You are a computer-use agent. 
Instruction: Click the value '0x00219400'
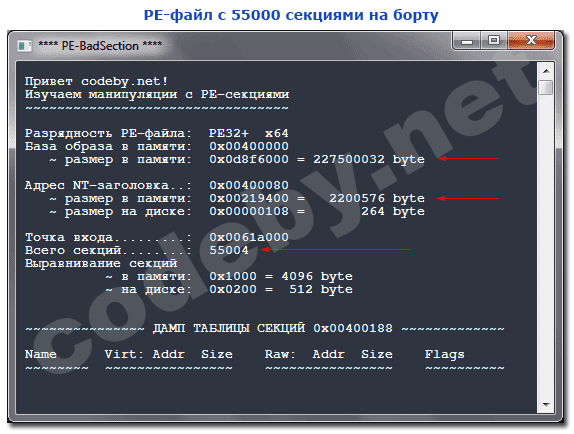[x=249, y=198]
